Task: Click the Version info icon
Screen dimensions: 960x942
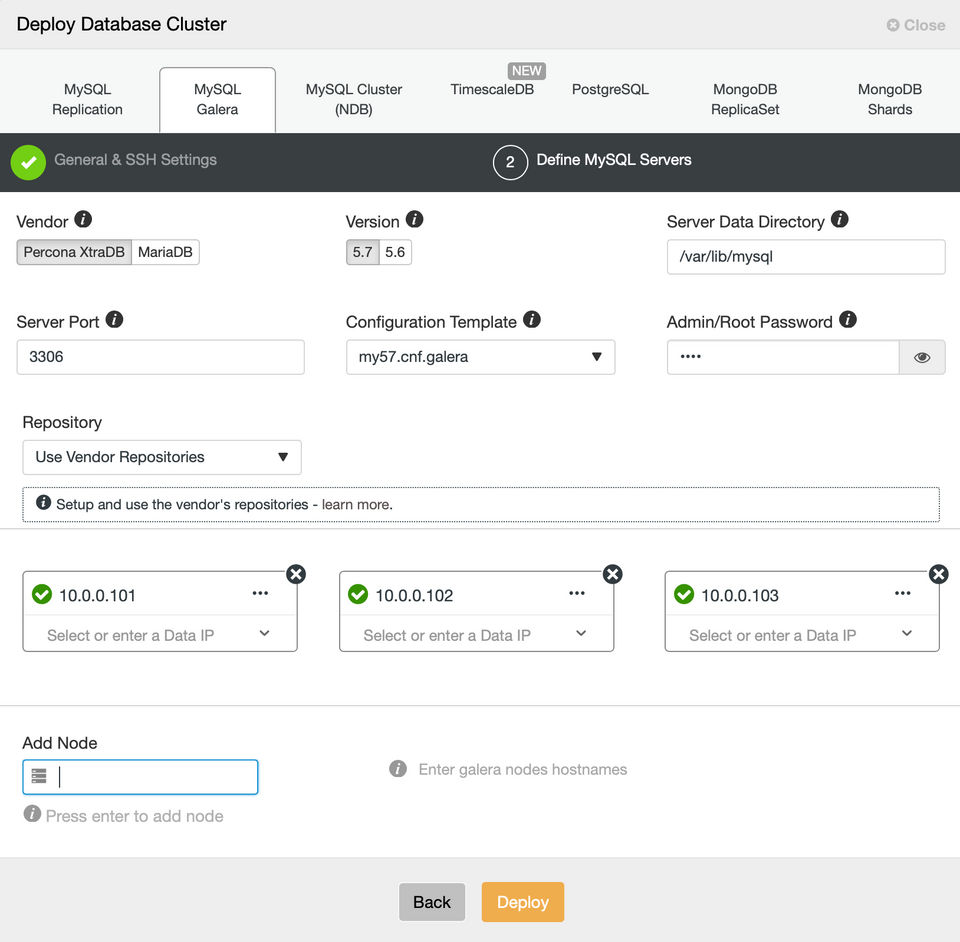Action: click(414, 220)
